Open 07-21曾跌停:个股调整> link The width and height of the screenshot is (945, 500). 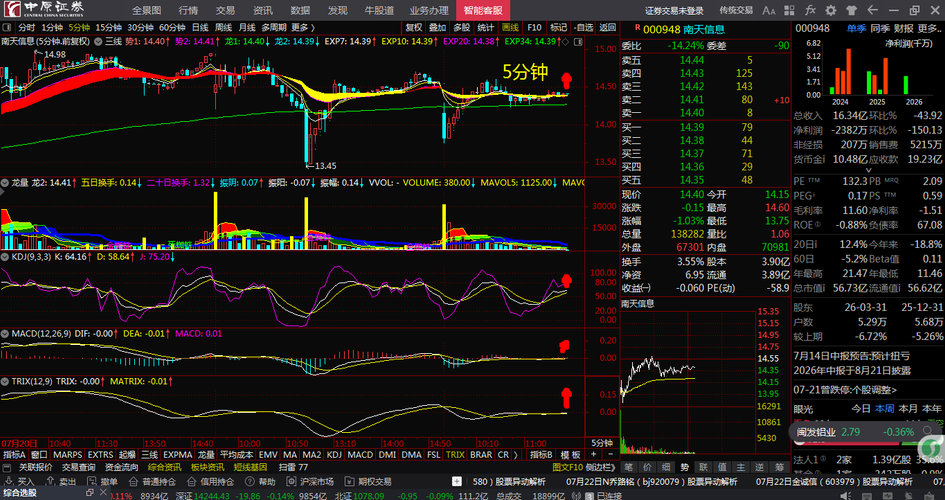tap(845, 390)
